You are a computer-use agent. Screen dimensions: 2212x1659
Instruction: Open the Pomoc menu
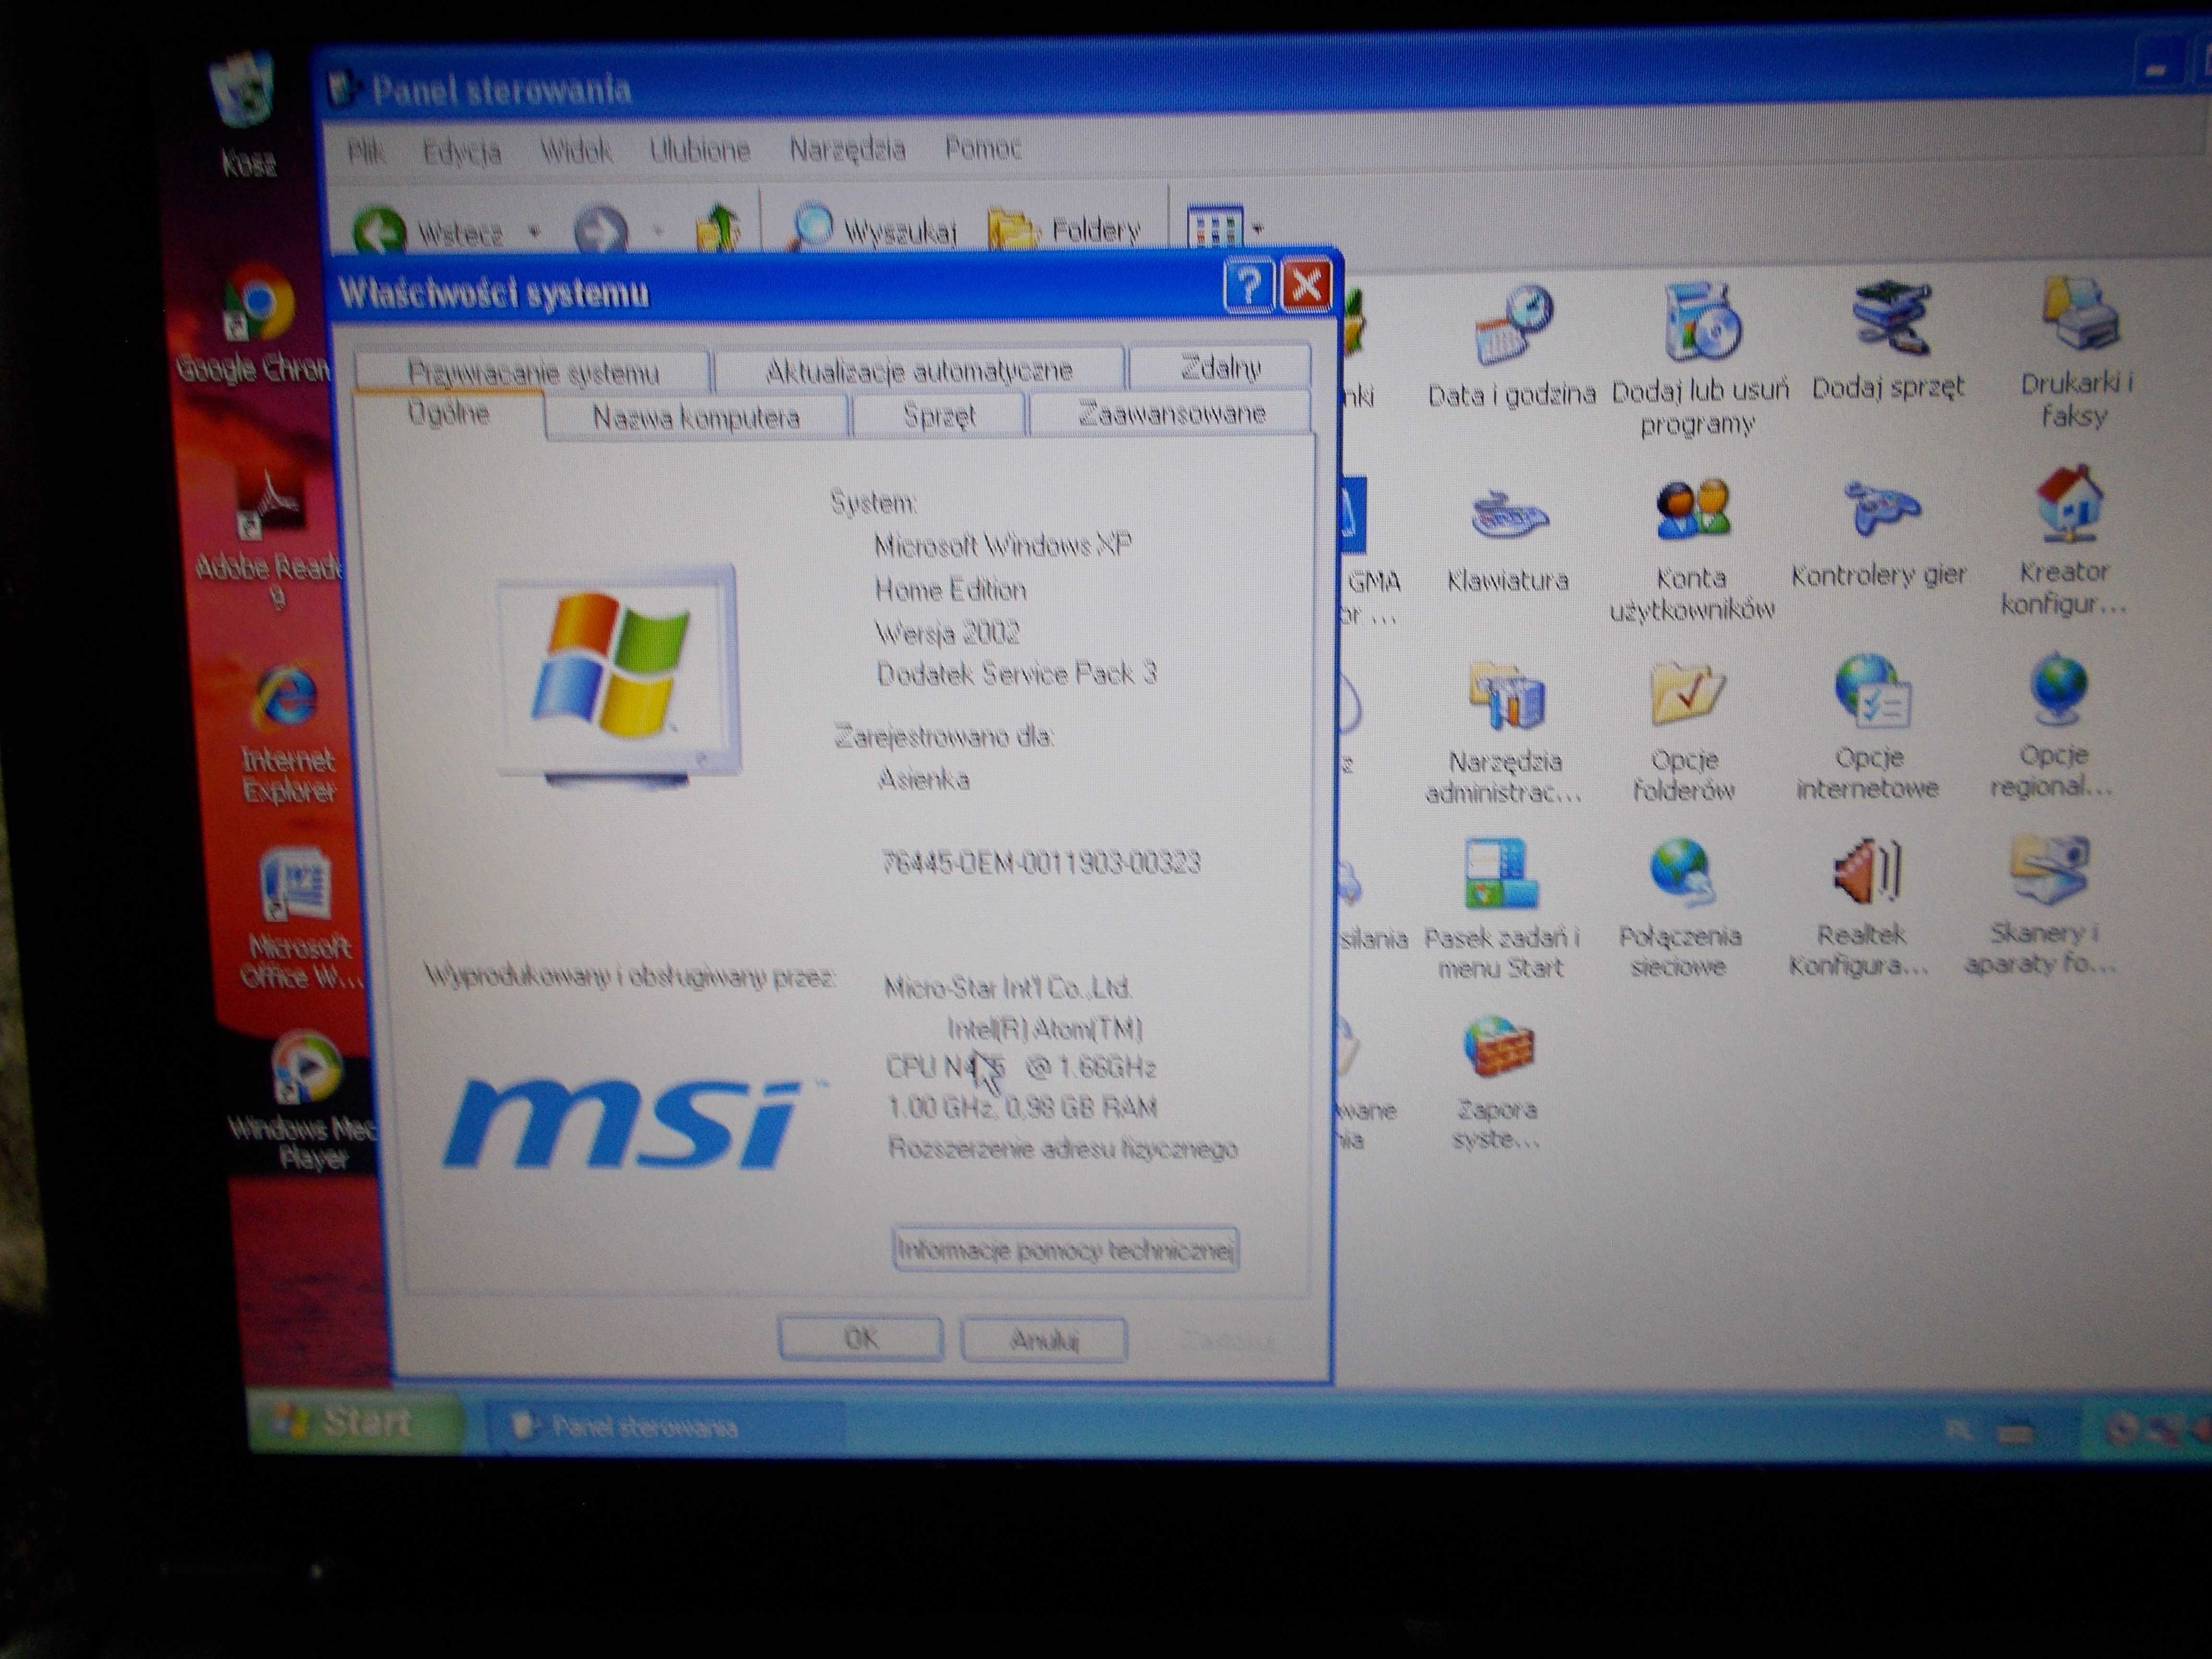(984, 149)
